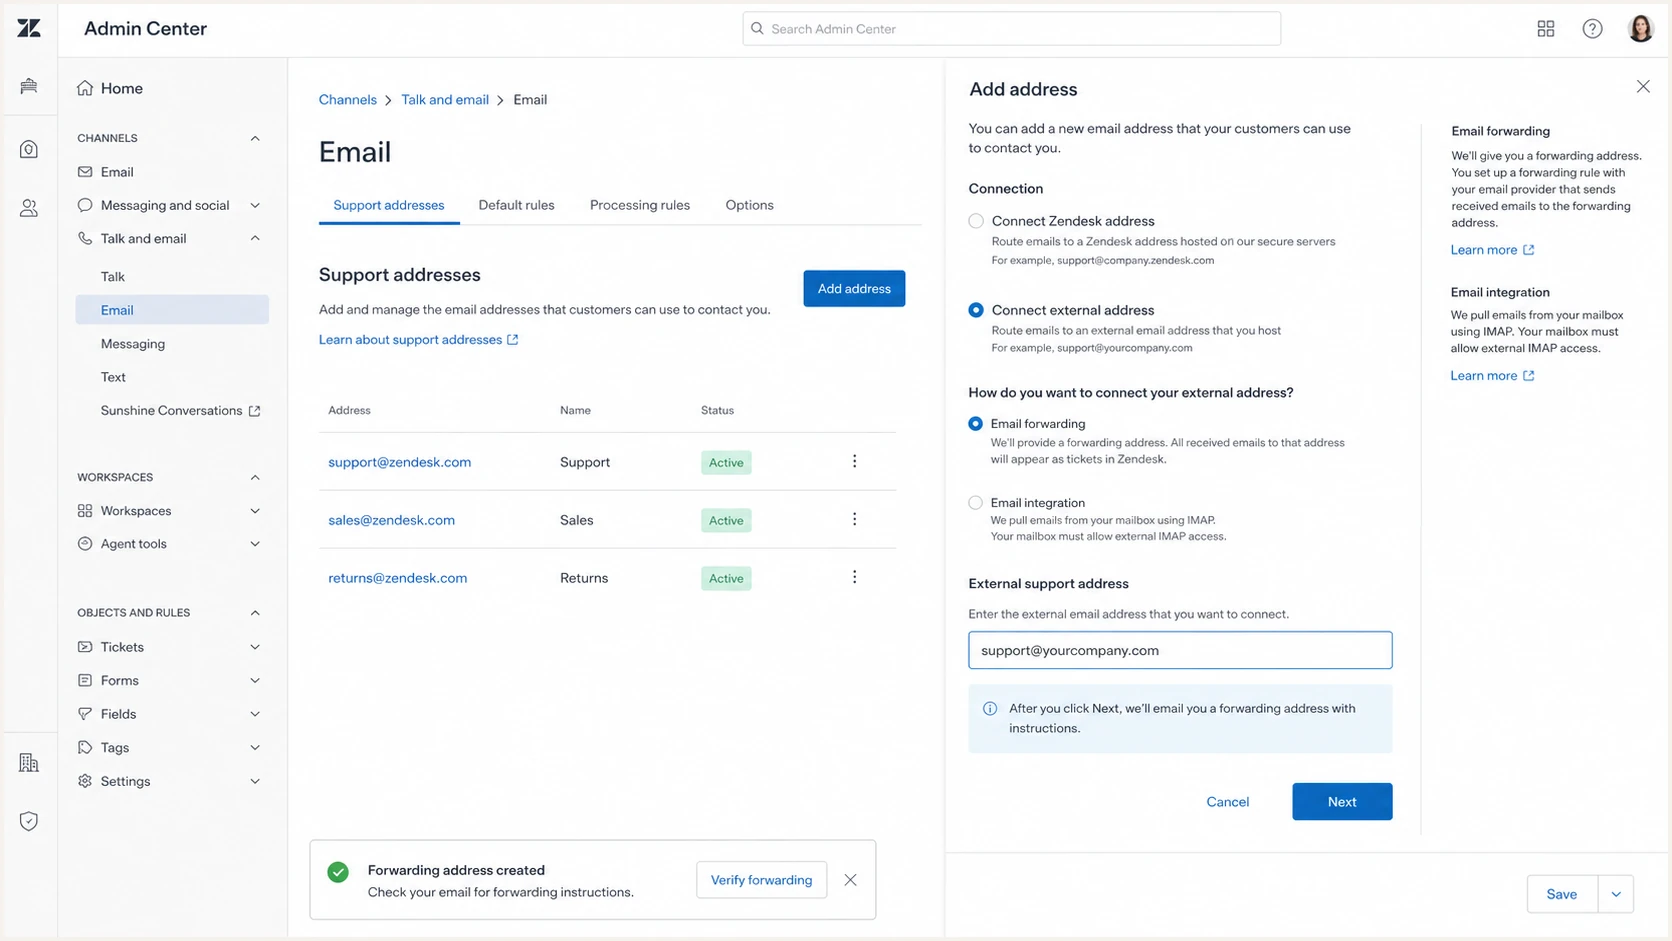Click the Fields icon in sidebar
1672x941 pixels.
click(85, 714)
